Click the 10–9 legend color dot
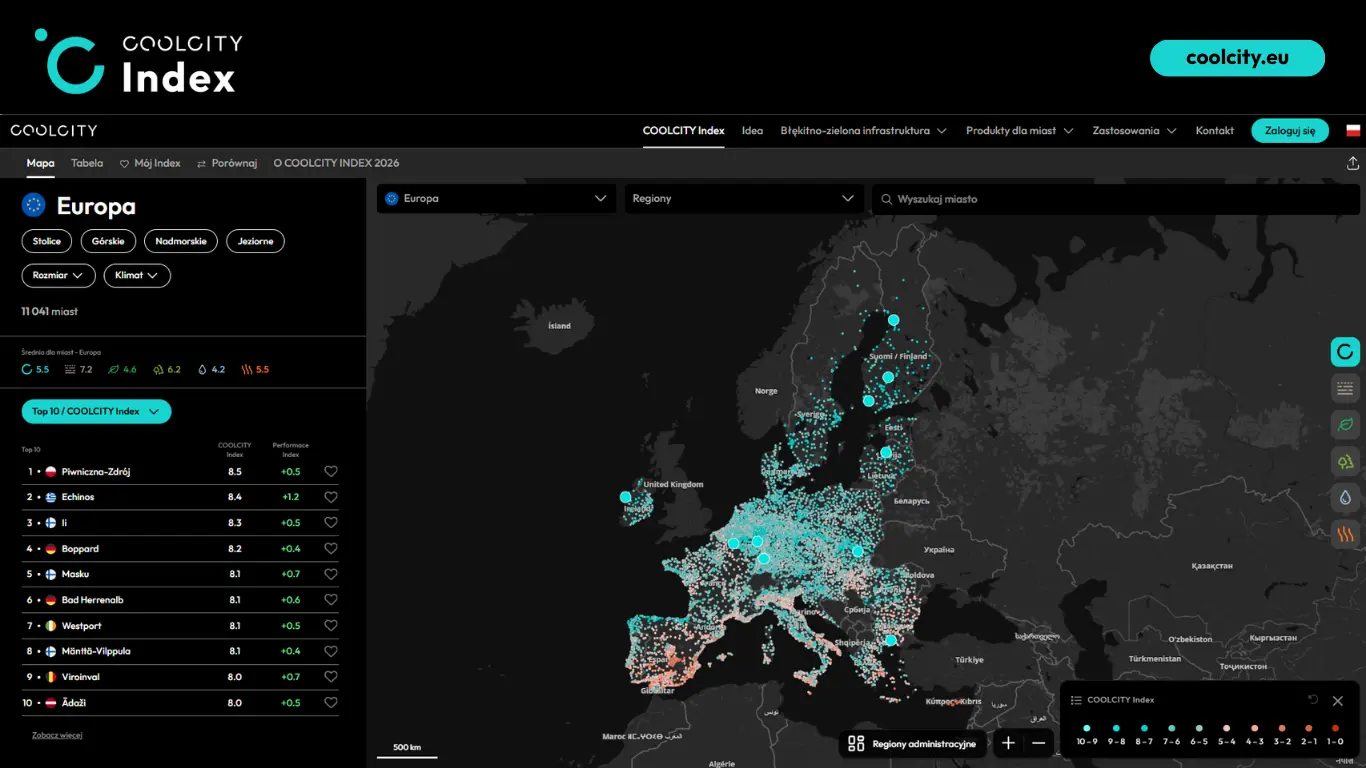 point(1086,728)
